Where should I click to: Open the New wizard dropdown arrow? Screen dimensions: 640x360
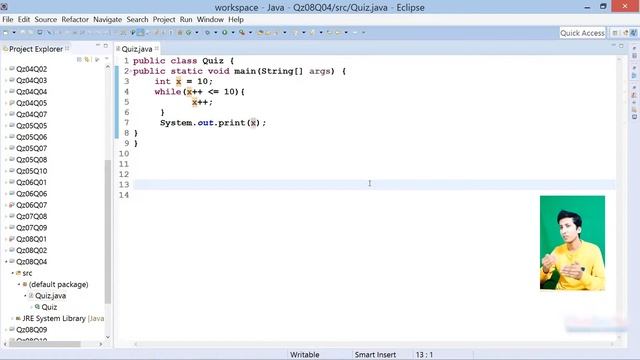click(14, 33)
